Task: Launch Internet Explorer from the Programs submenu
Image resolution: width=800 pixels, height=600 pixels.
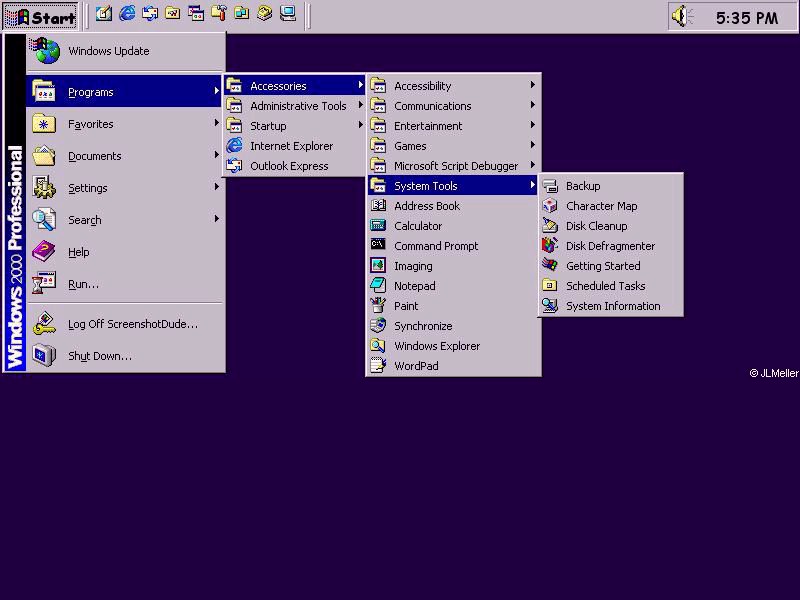Action: [294, 146]
